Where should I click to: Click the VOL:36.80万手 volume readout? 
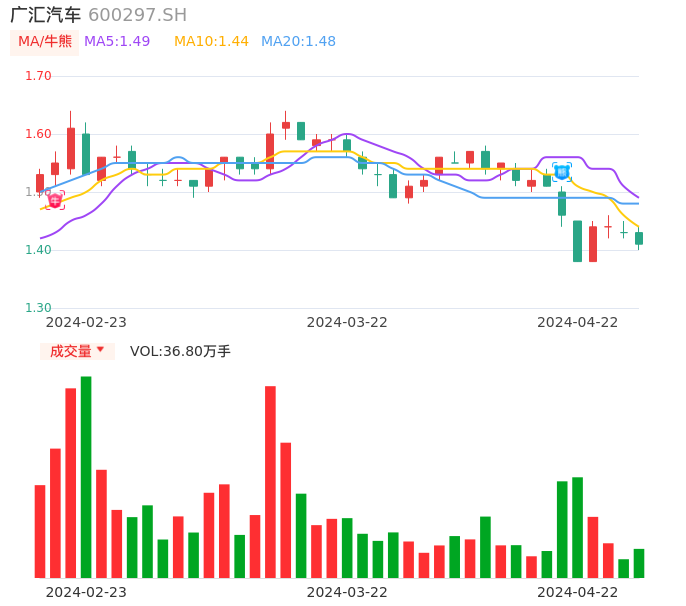click(x=180, y=351)
